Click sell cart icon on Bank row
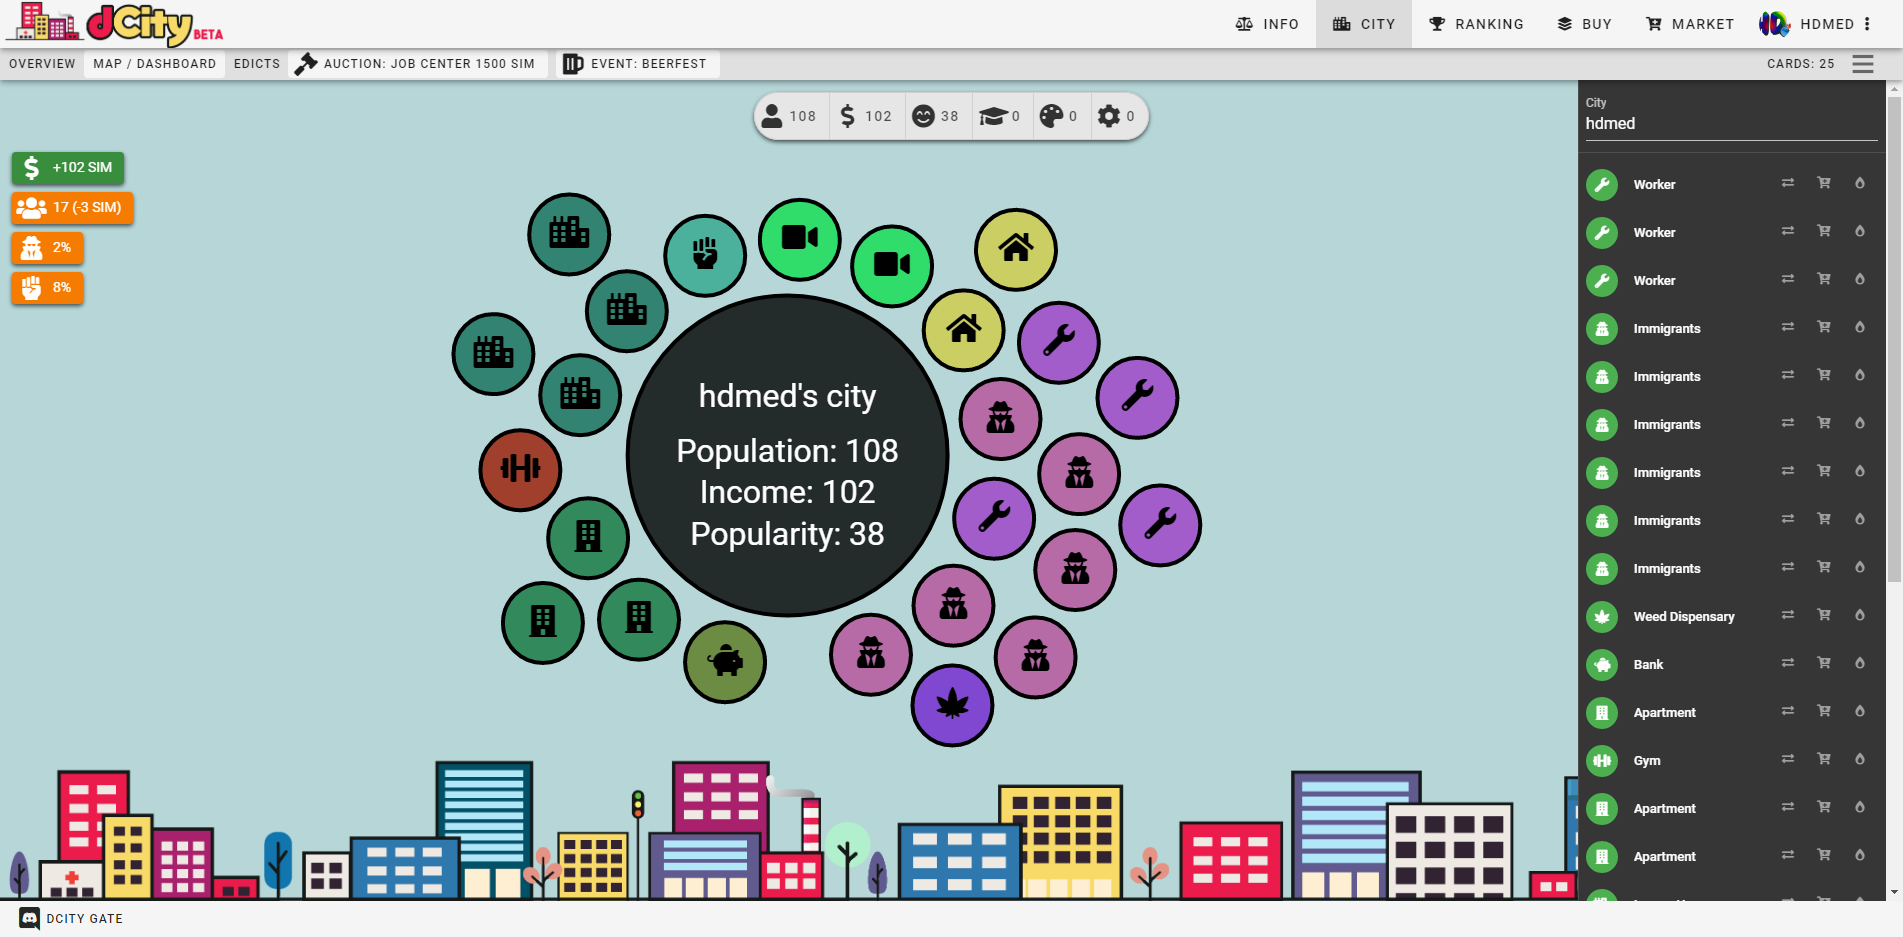 point(1824,663)
